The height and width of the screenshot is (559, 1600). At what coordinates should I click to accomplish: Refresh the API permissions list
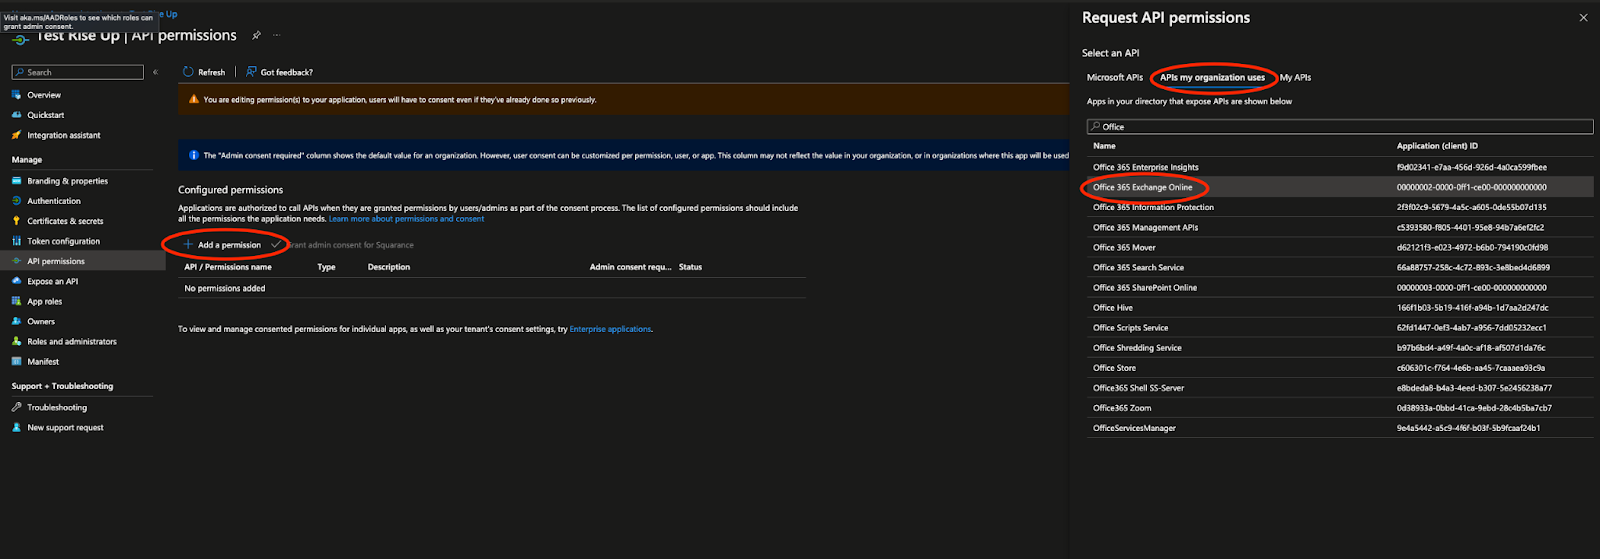204,72
